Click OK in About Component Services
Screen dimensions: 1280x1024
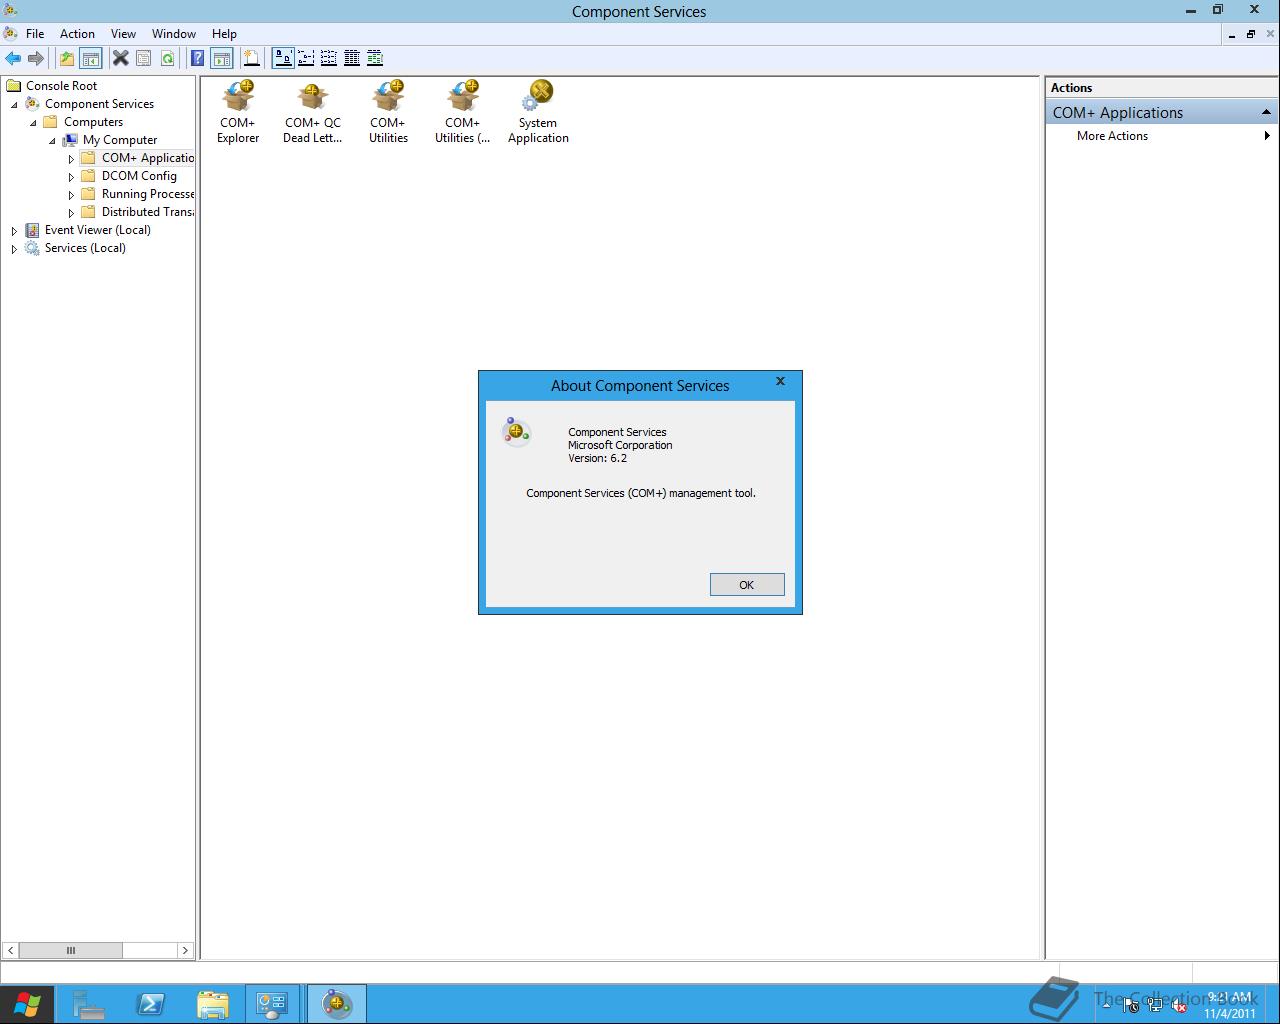point(747,585)
